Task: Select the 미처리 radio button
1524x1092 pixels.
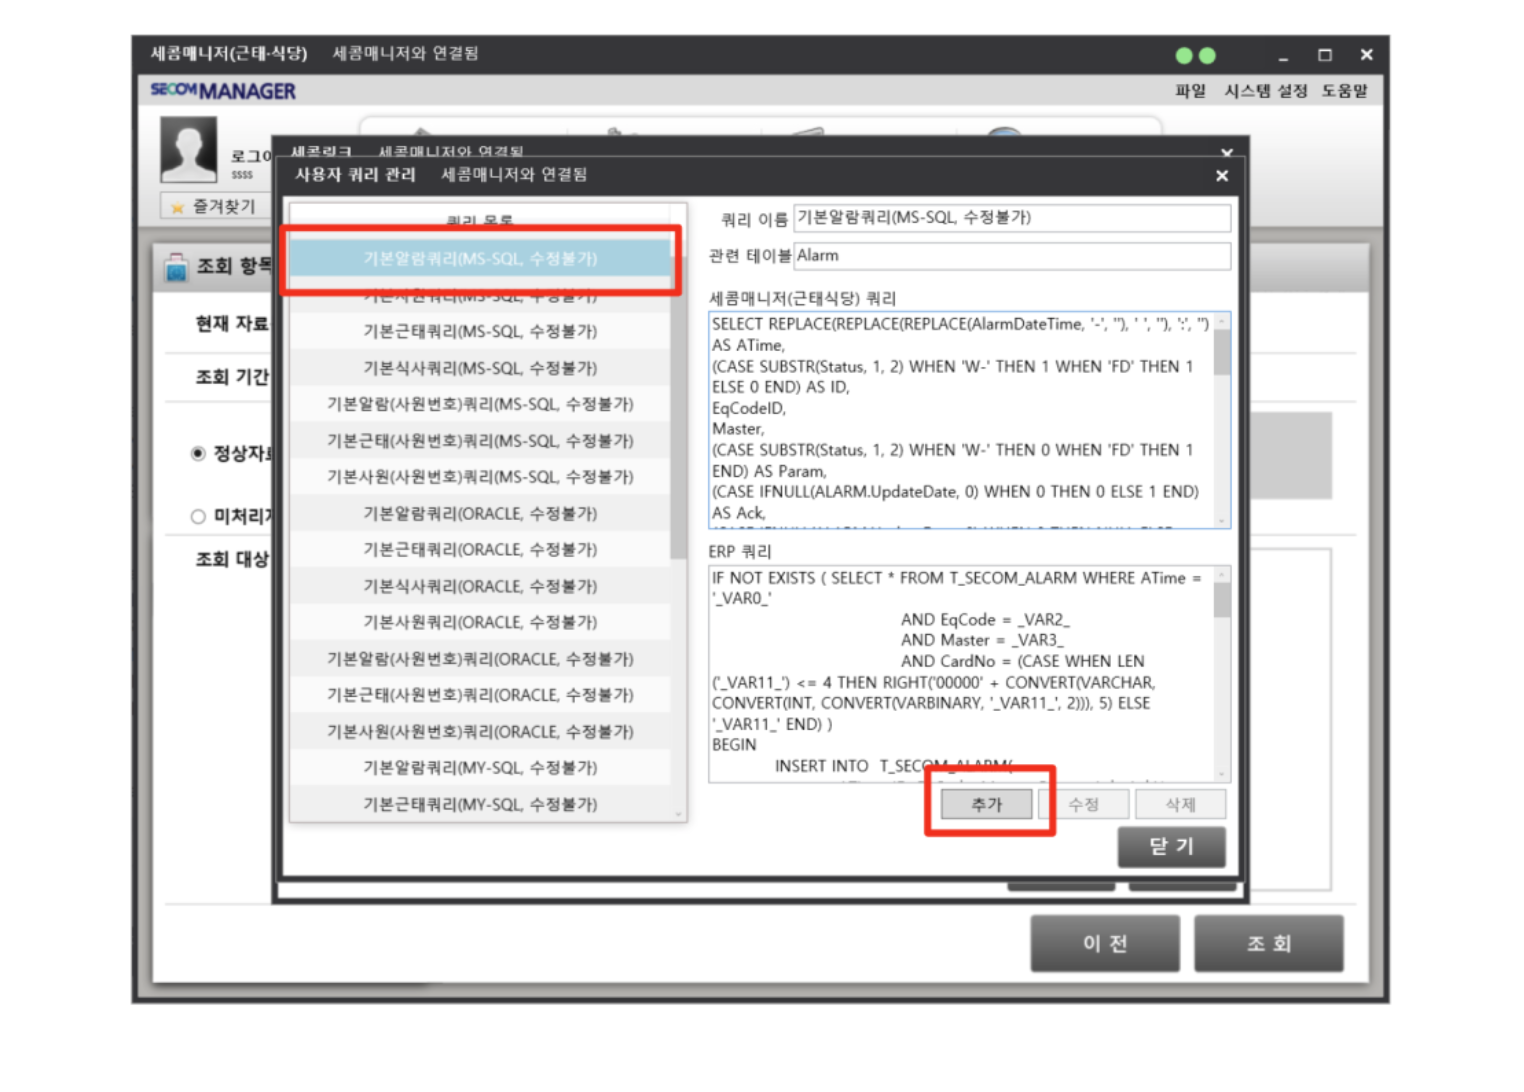Action: coord(198,517)
